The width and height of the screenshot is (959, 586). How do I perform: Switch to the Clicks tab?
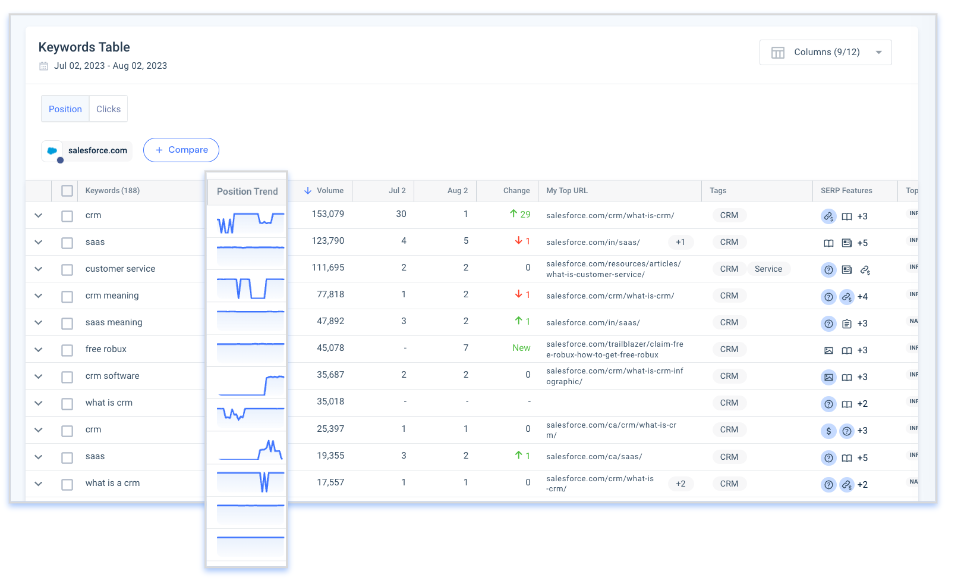coord(108,109)
